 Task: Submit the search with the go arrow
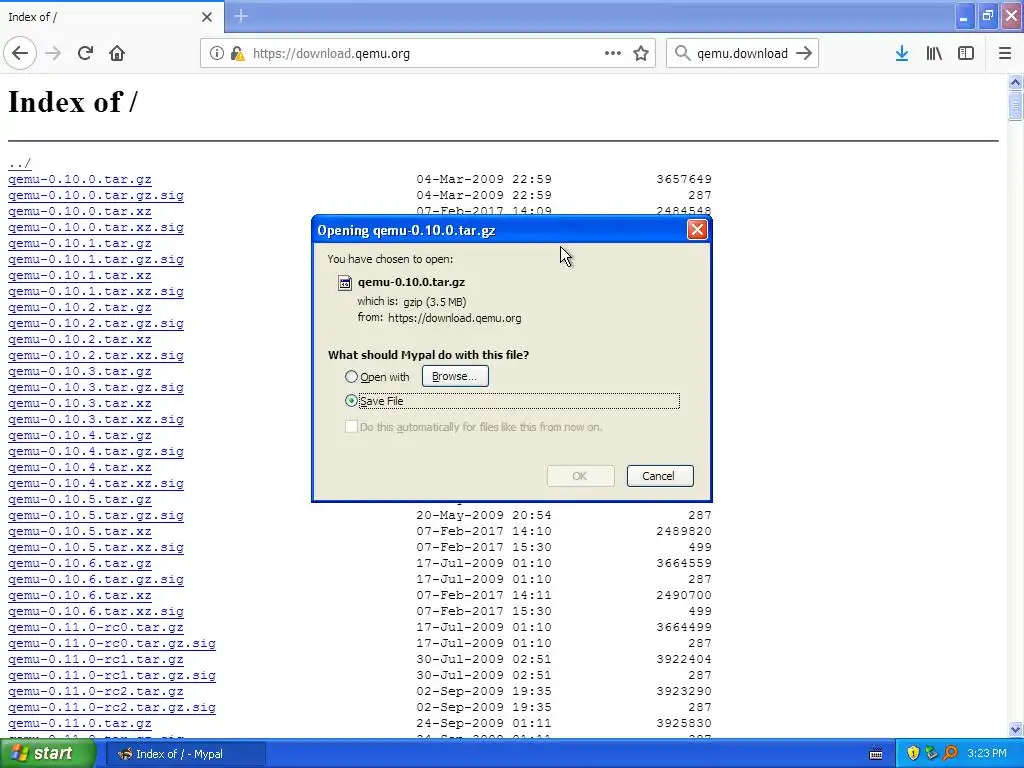click(804, 54)
